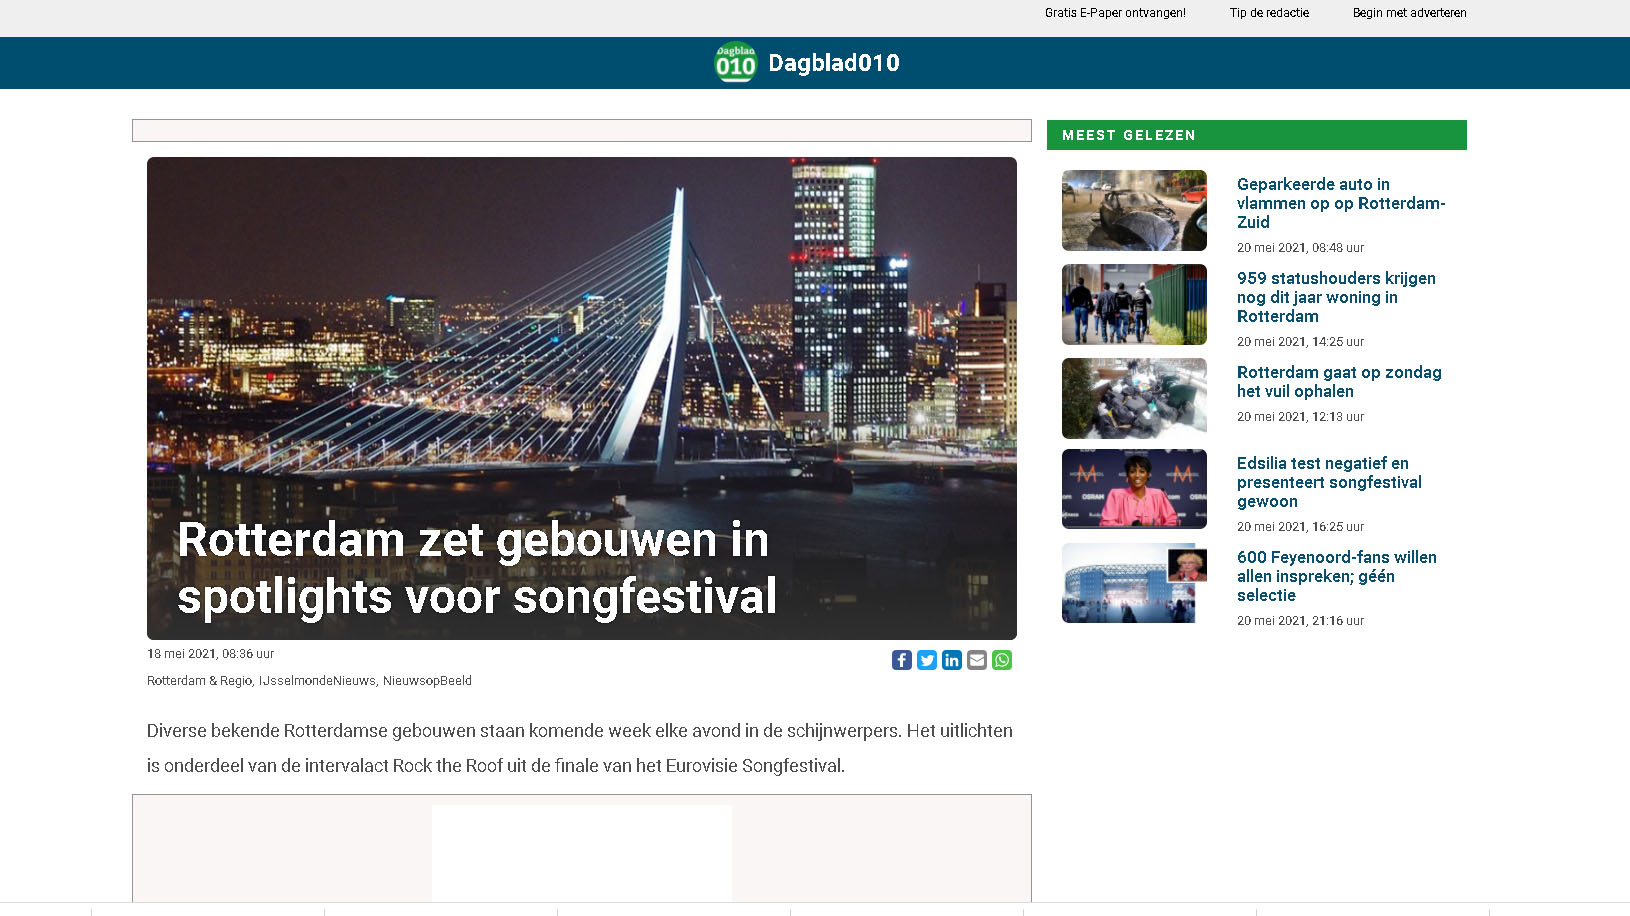Open 600 Feyenoord-fans willen inspreken article
This screenshot has width=1630, height=916.
[1337, 576]
